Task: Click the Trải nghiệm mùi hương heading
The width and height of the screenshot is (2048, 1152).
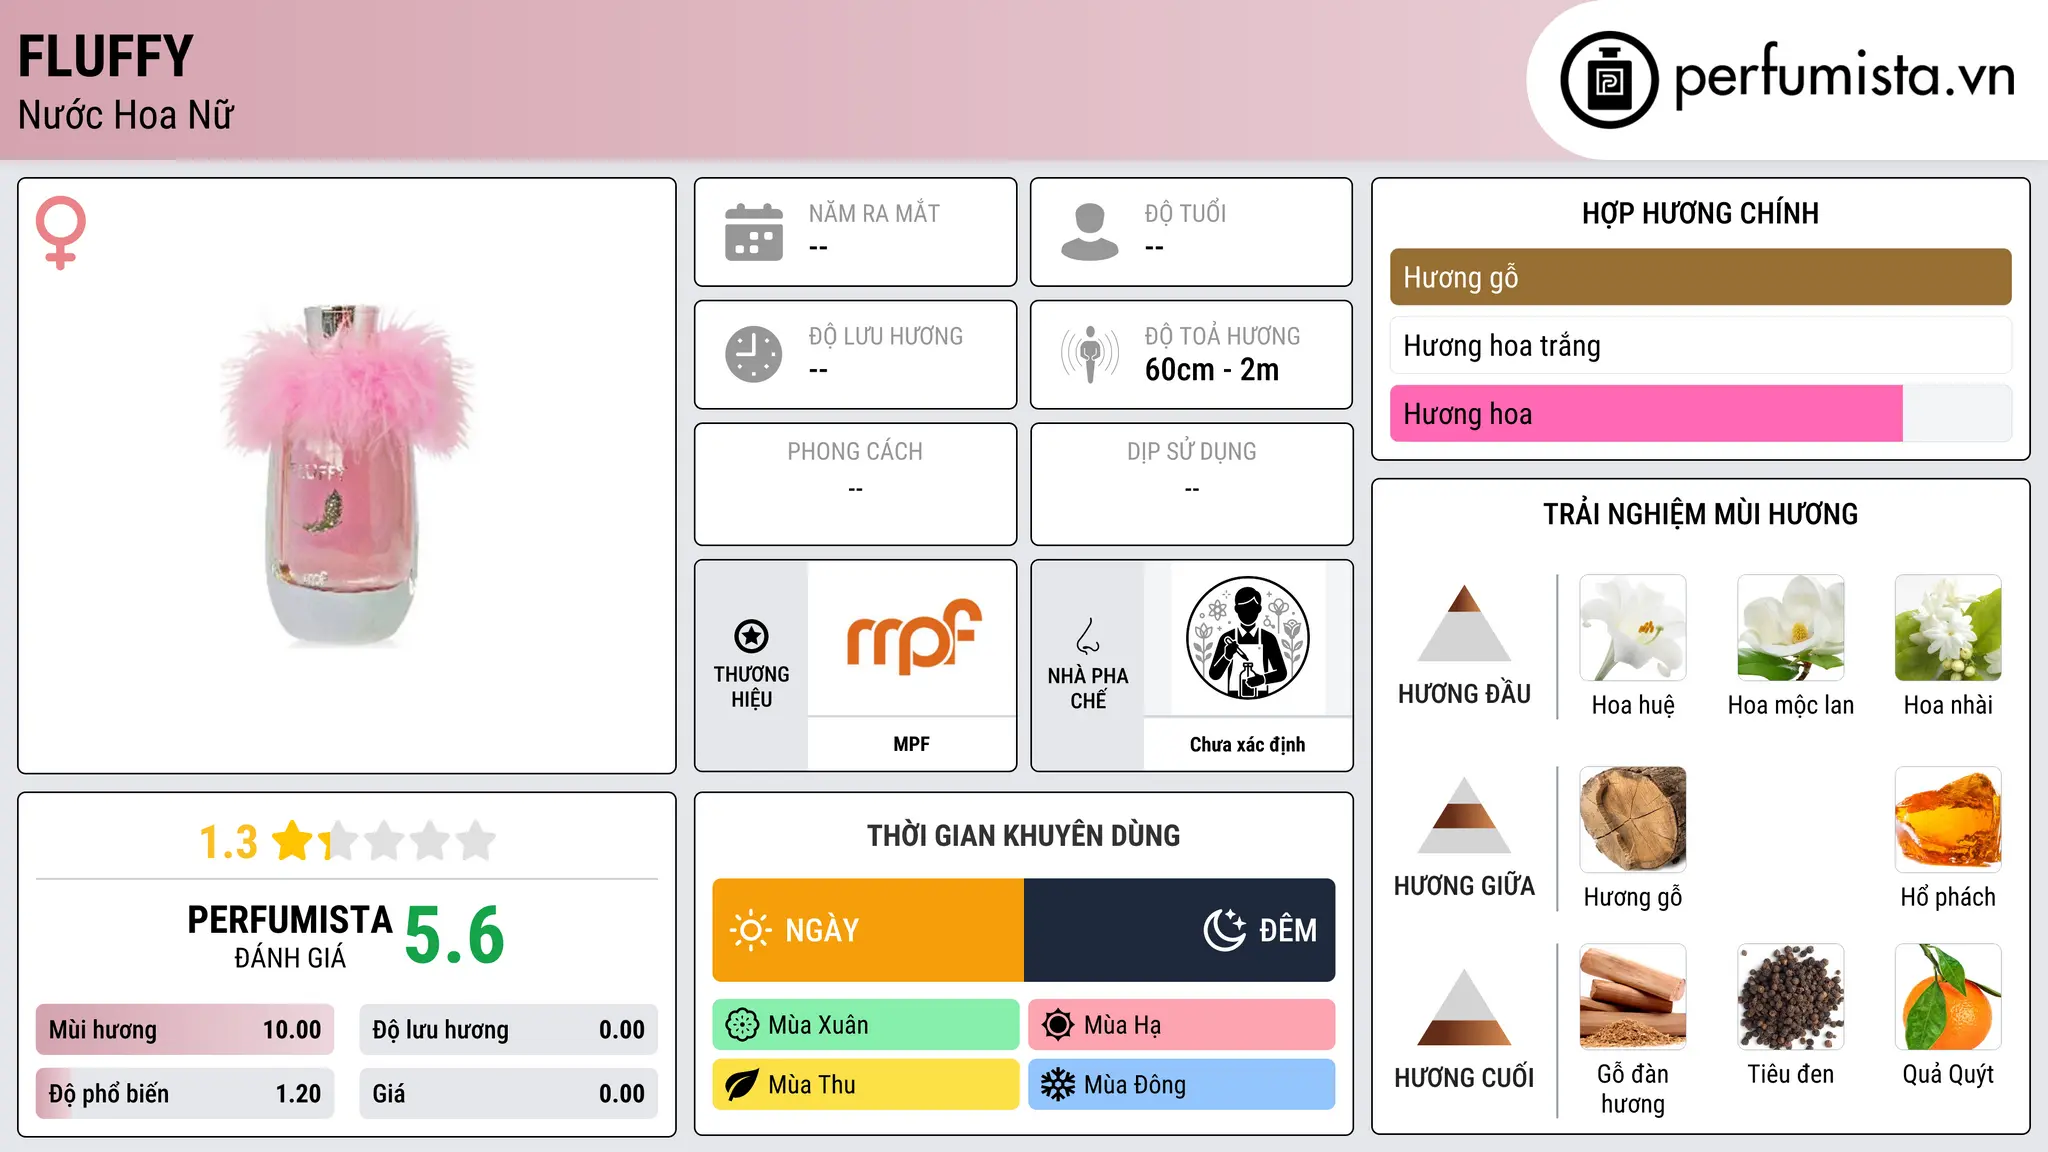Action: coord(1701,514)
